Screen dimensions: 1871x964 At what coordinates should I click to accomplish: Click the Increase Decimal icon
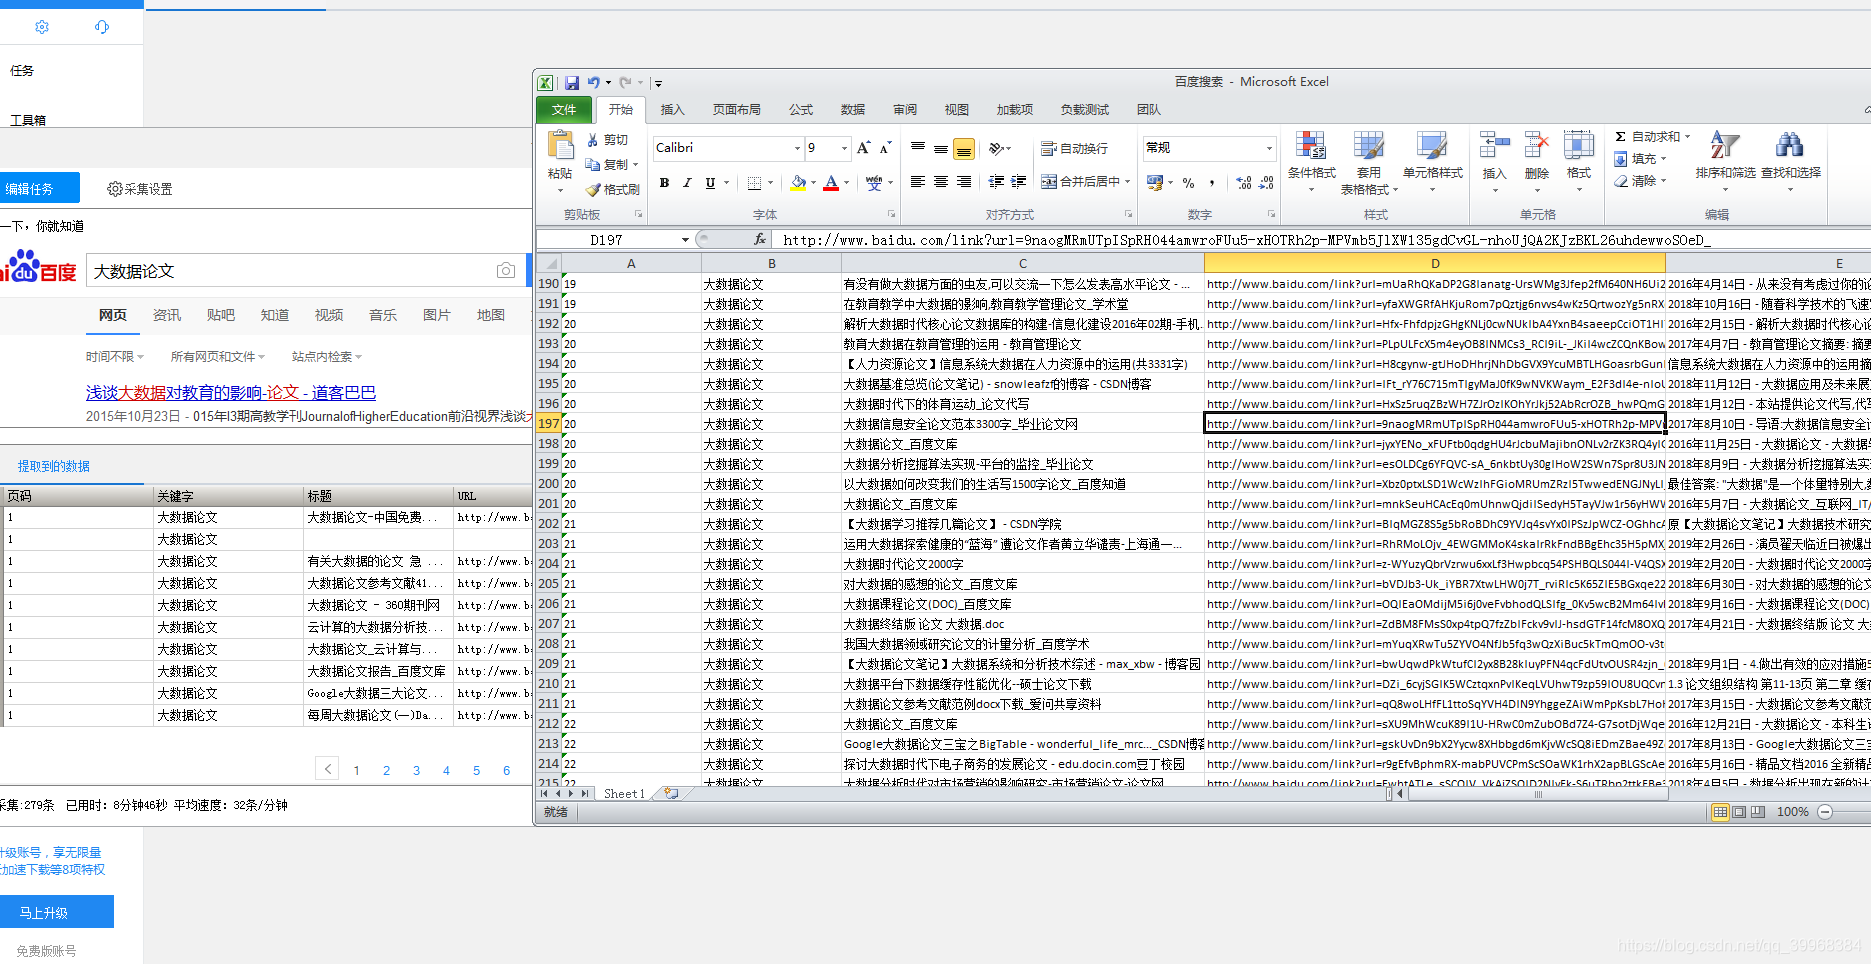[1243, 183]
